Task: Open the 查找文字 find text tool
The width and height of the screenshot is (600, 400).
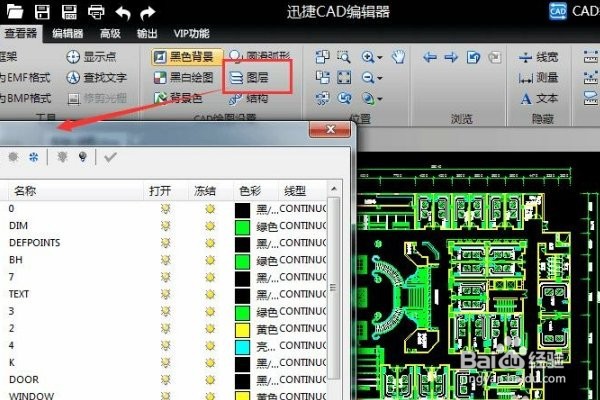Action: 96,78
